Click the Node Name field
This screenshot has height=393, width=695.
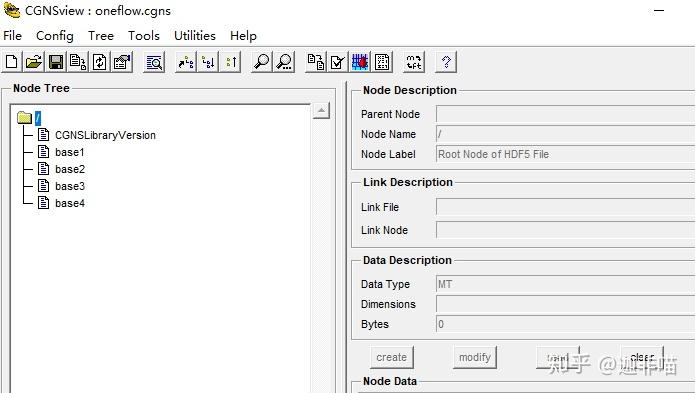pos(565,134)
